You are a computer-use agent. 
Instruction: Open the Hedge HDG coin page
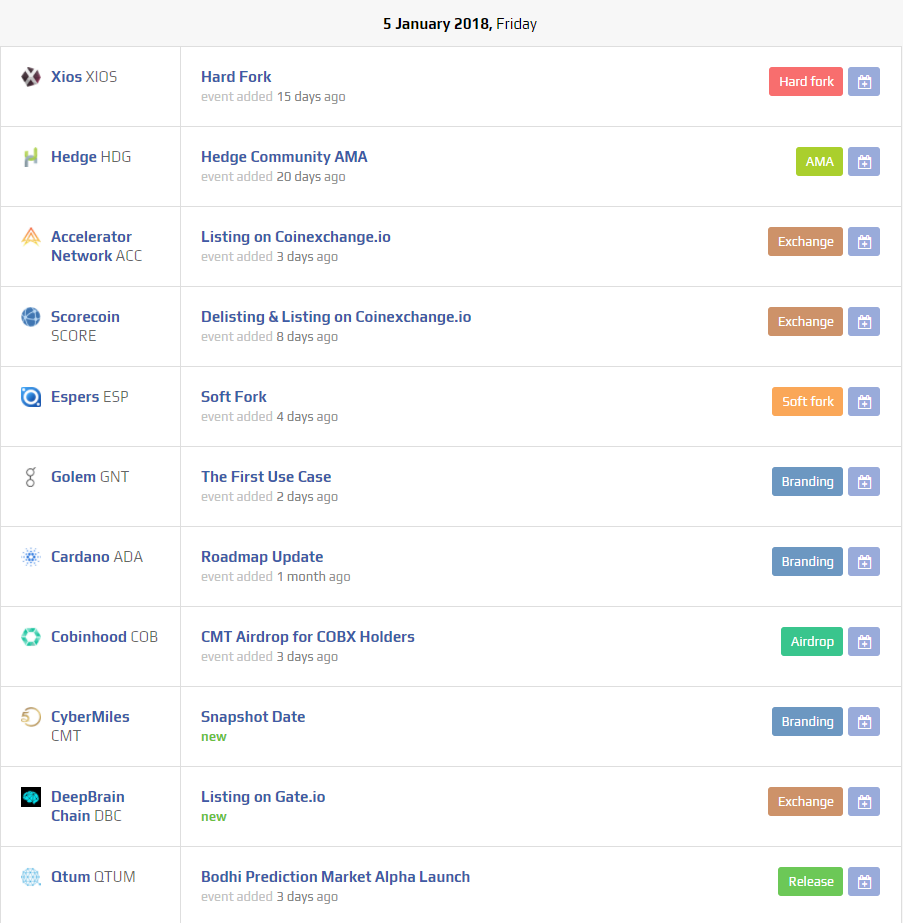click(x=91, y=157)
